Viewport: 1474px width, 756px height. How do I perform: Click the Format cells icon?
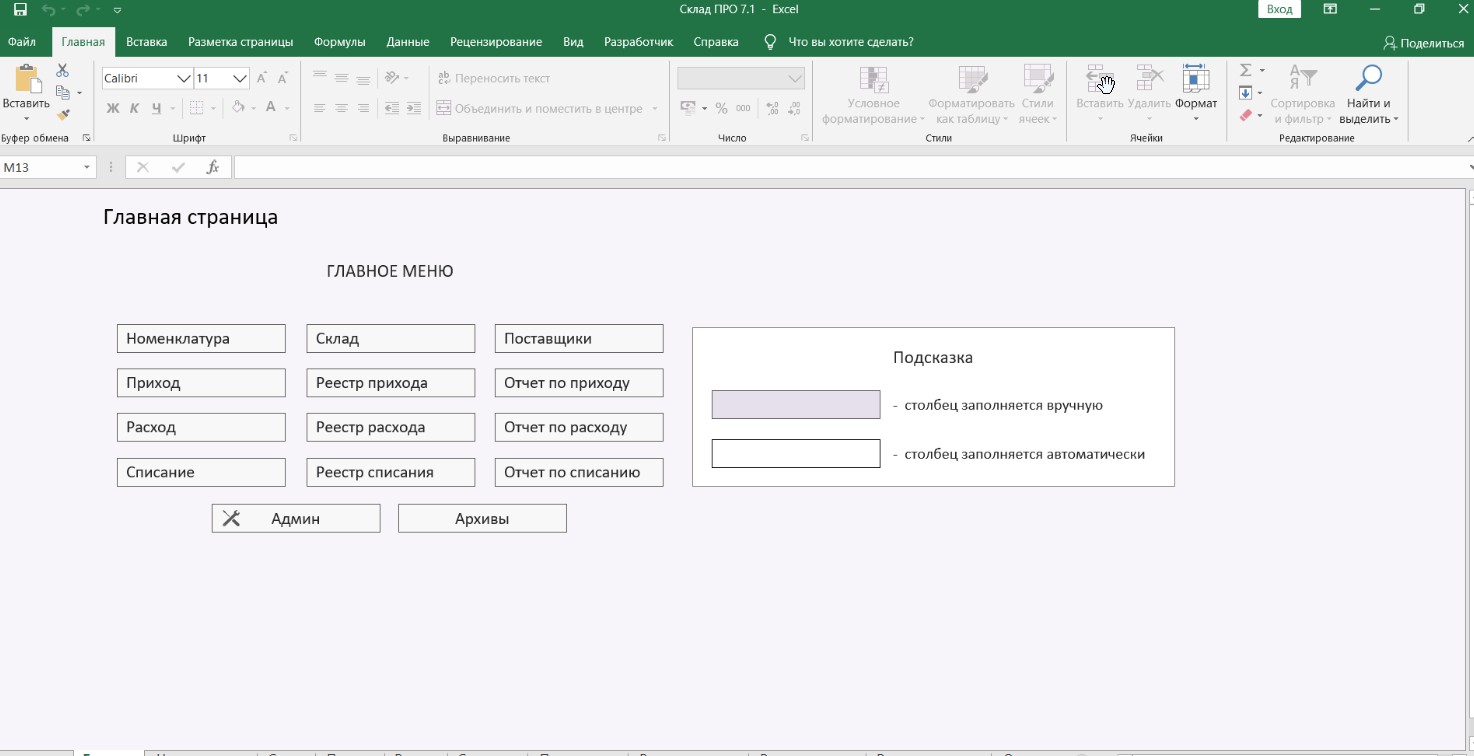1195,80
